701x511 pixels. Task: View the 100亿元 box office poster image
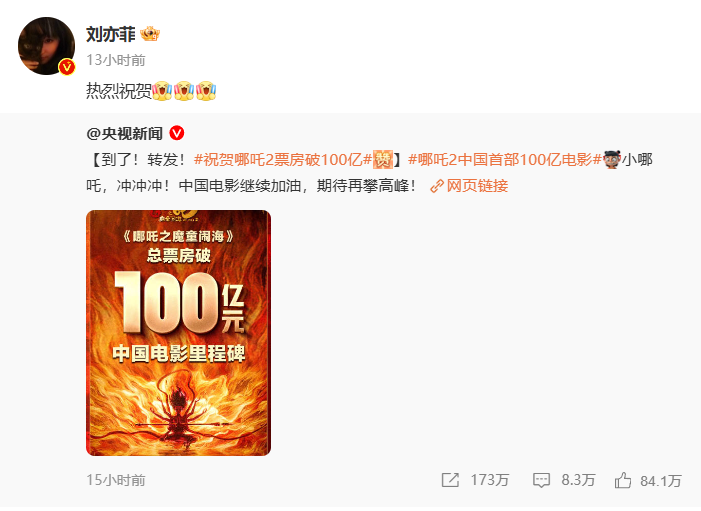tap(178, 333)
